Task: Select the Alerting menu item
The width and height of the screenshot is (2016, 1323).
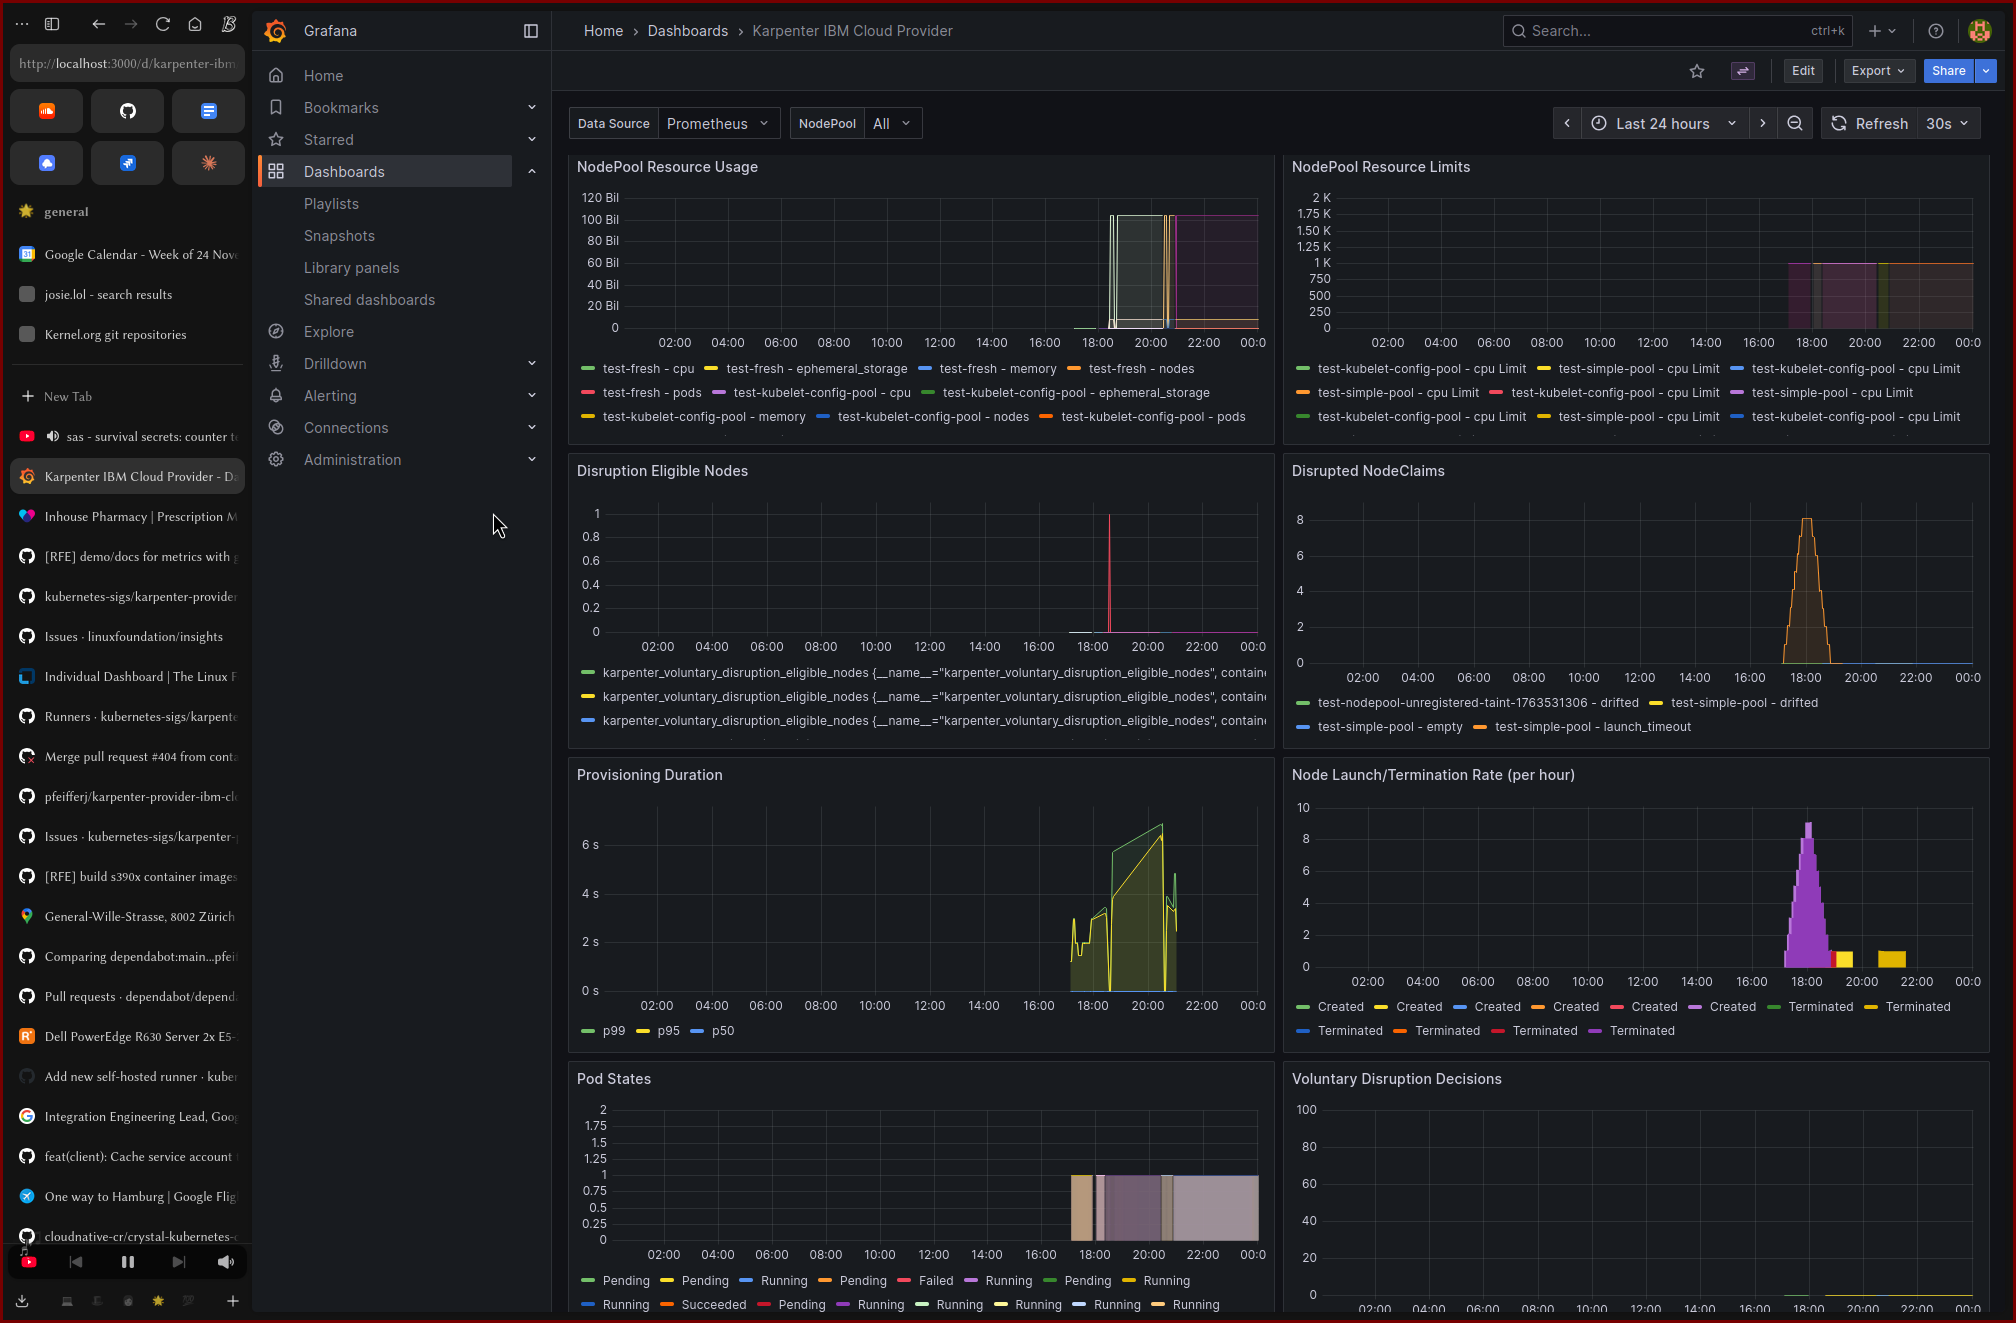Action: click(x=330, y=396)
